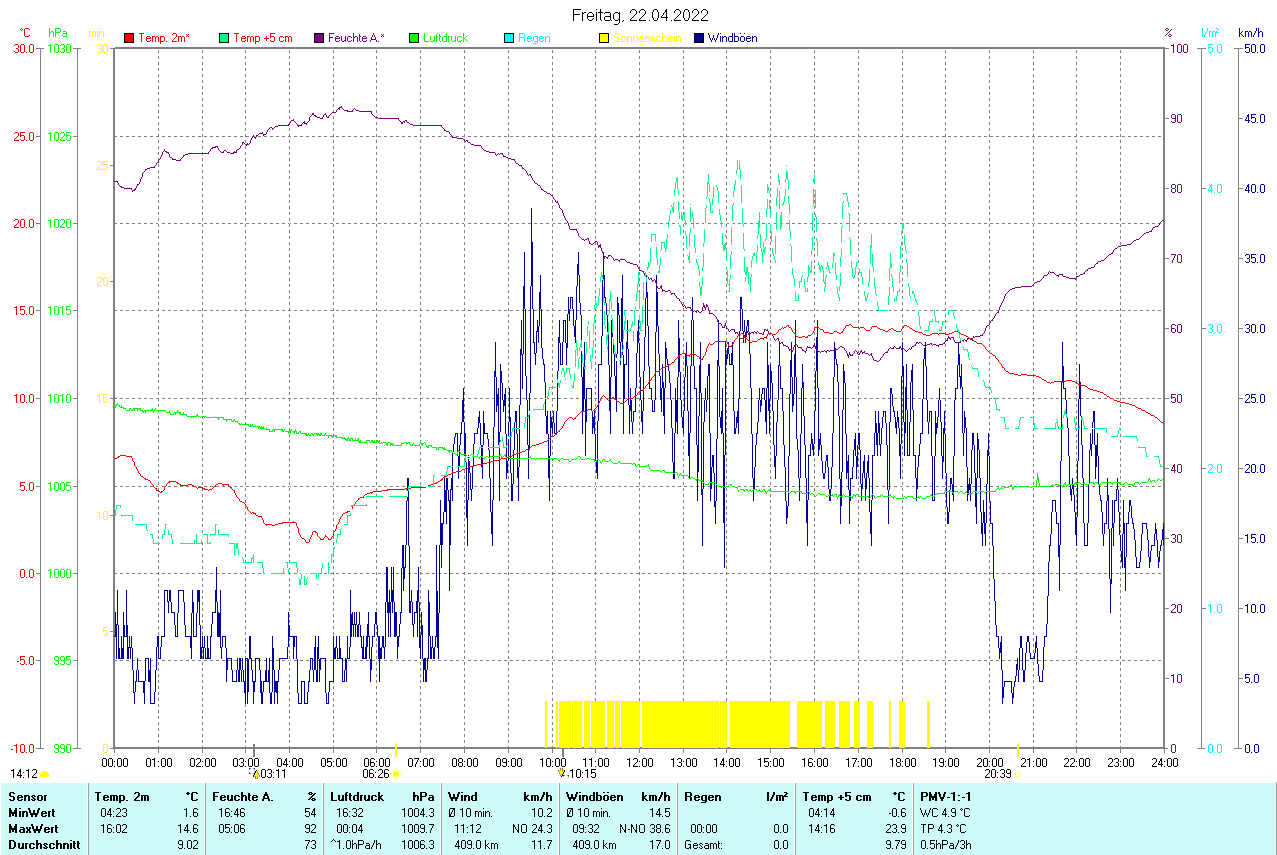Click the wind average value 11.7
1277x855 pixels.
[x=541, y=845]
